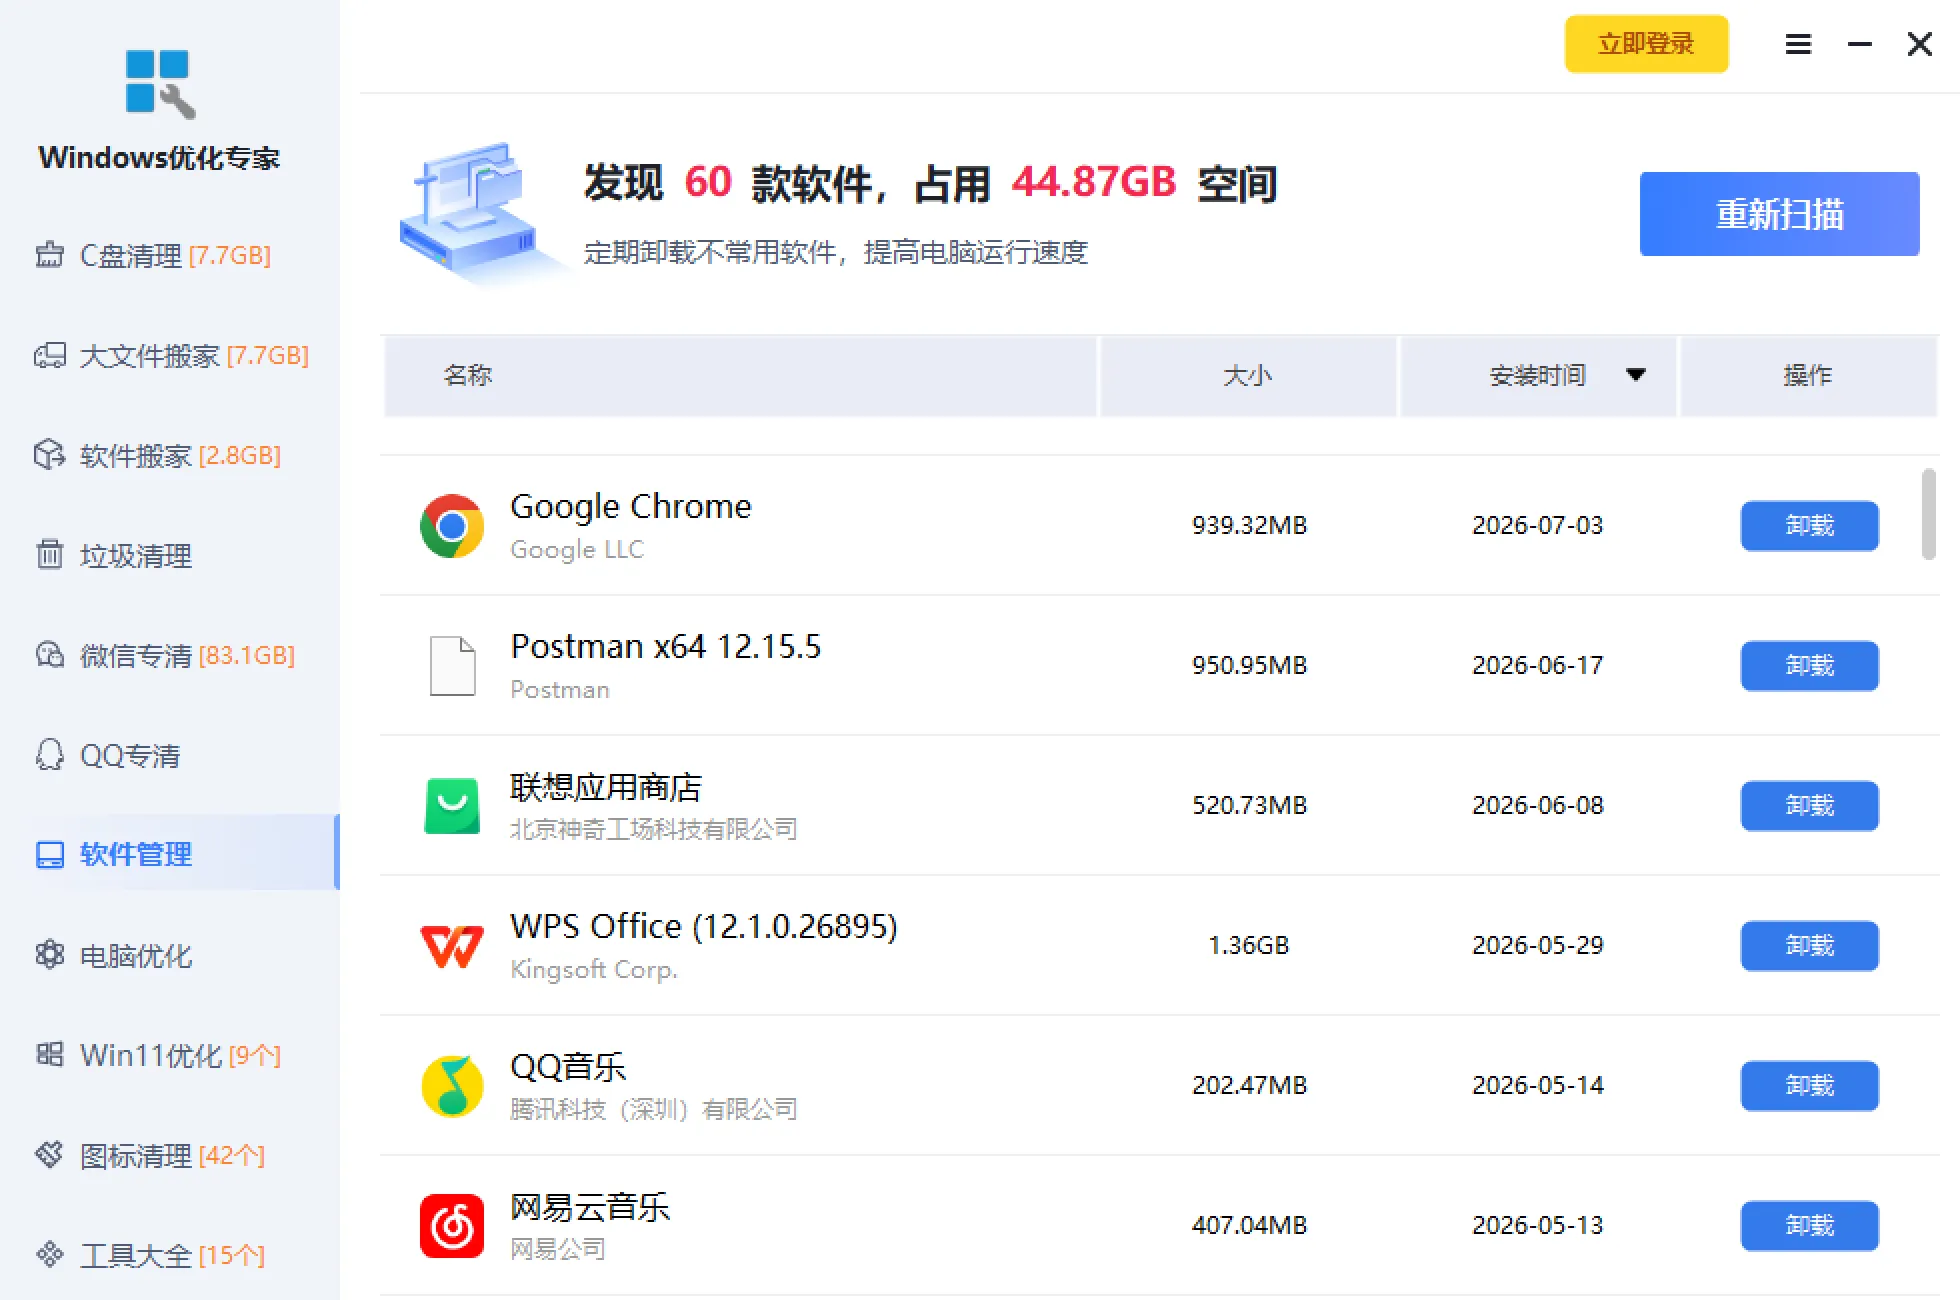Uninstall 联想应用商店 with 卸载 button
The image size is (1960, 1300).
pos(1809,806)
